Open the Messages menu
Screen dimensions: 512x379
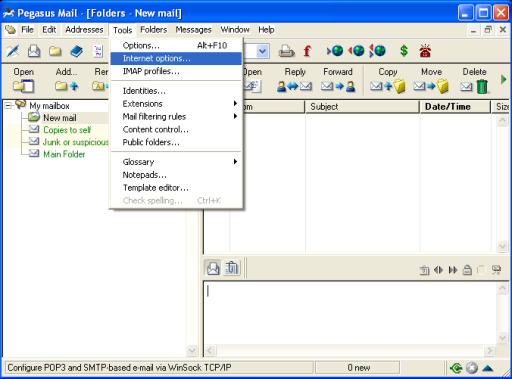(193, 30)
